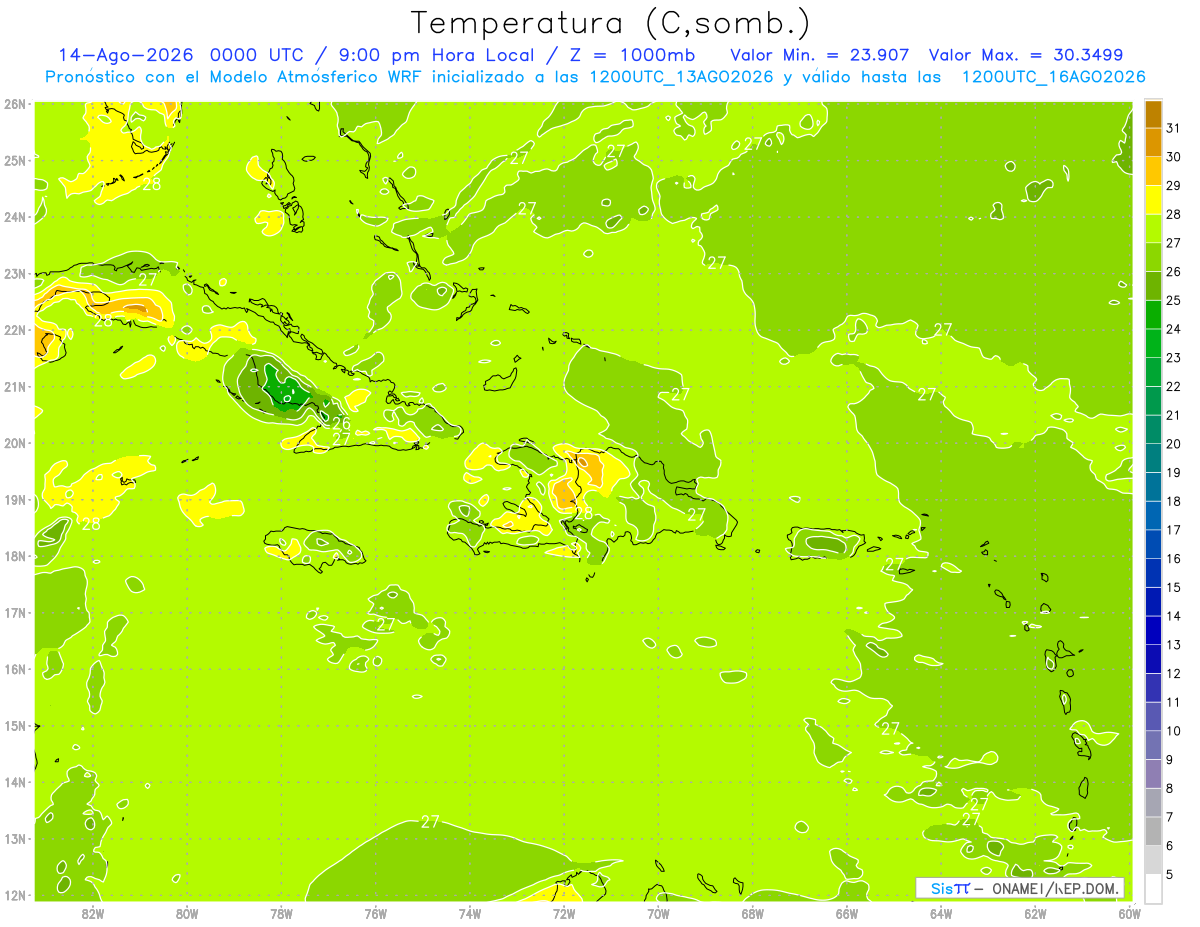1200x927 pixels.
Task: Select the '62W' longitude axis label
Action: click(1035, 913)
